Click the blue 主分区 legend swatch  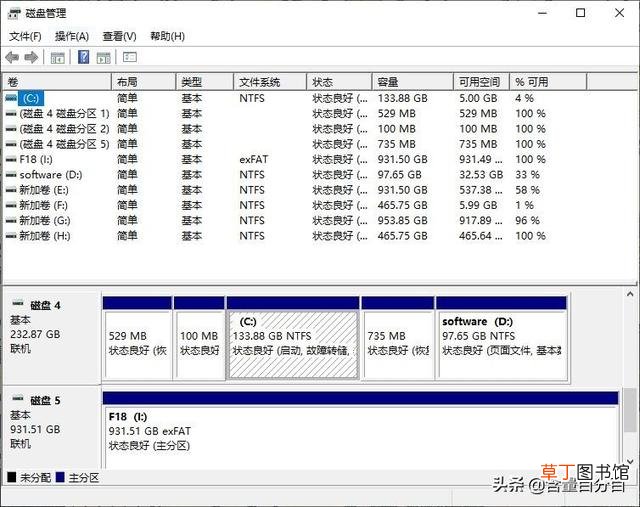[x=60, y=477]
